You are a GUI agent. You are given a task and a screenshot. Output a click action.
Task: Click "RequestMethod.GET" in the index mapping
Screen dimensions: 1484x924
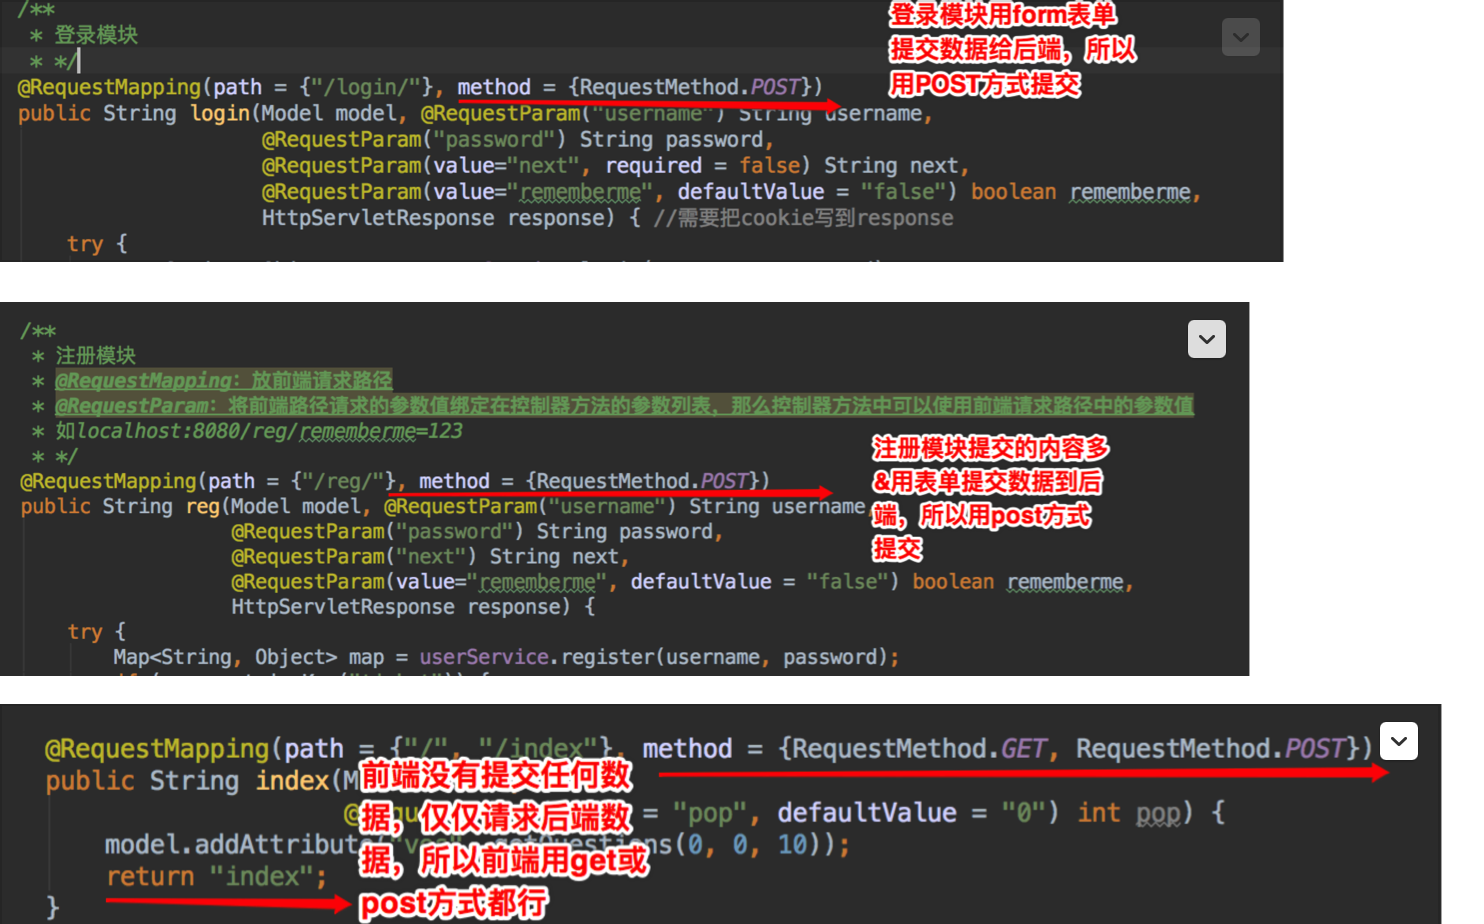(x=920, y=748)
